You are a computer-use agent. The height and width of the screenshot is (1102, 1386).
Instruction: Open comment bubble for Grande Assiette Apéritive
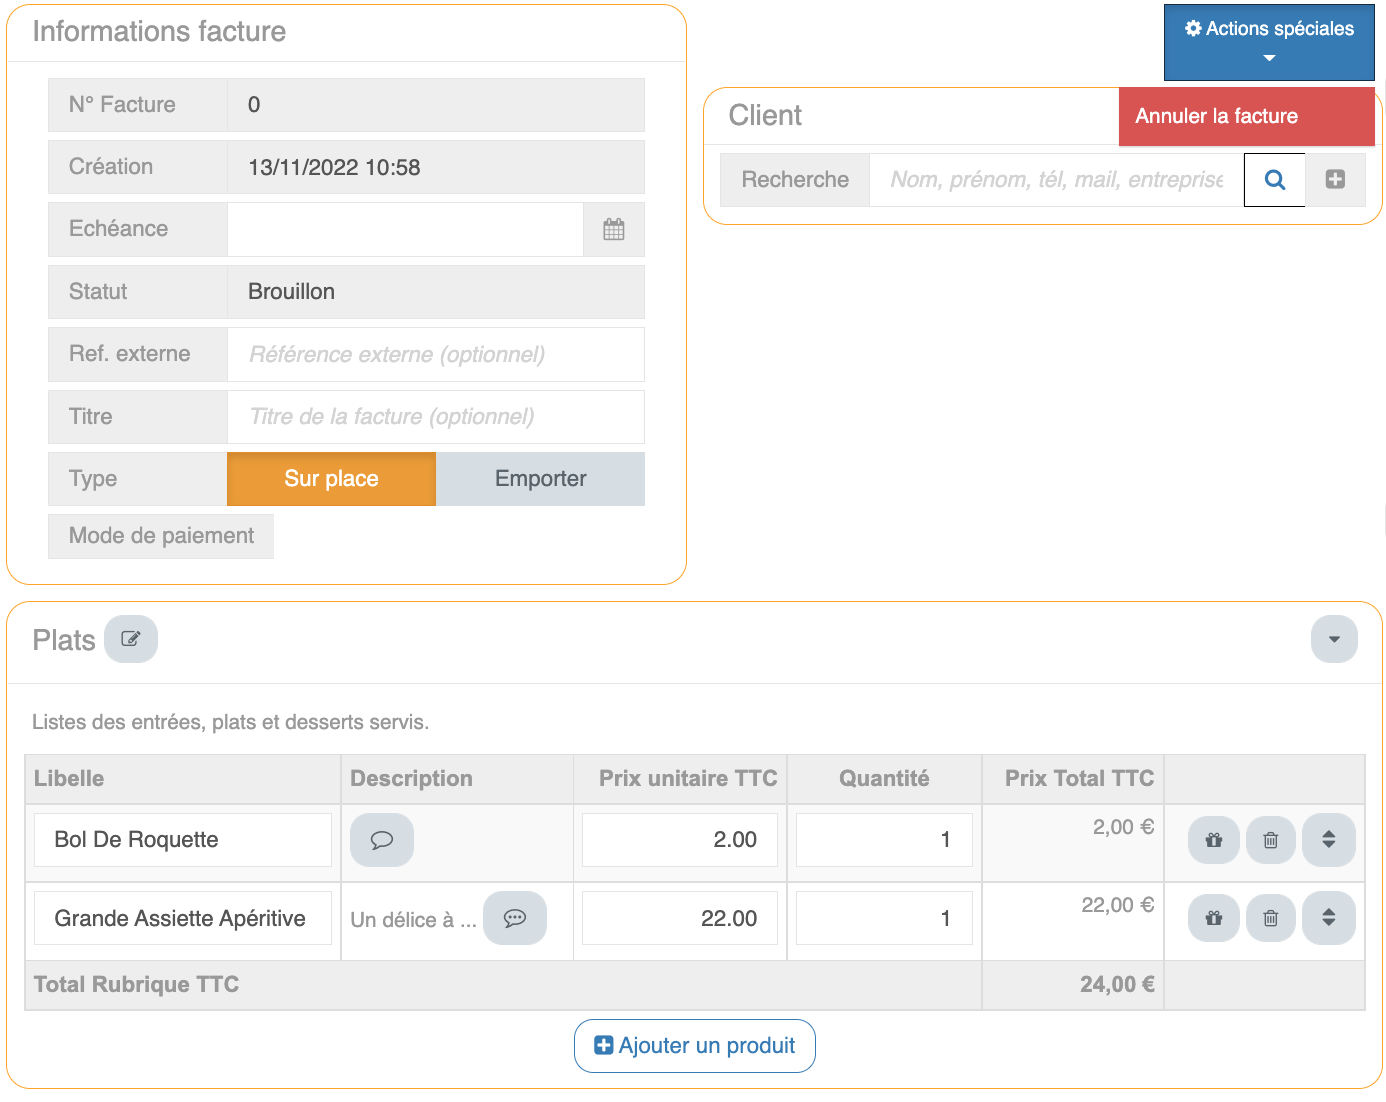[514, 918]
